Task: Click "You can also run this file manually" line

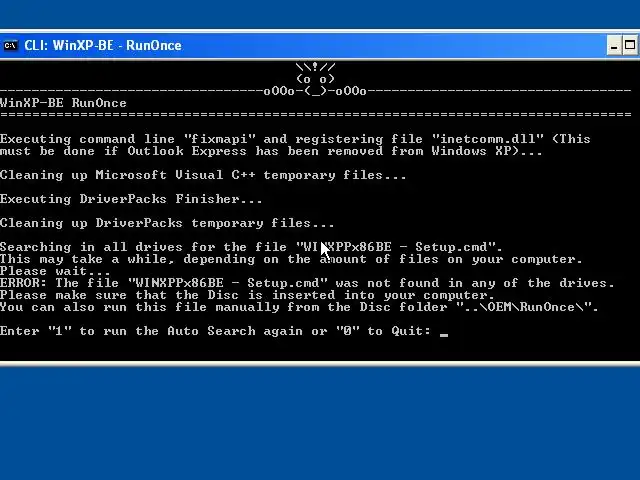Action: click(299, 307)
